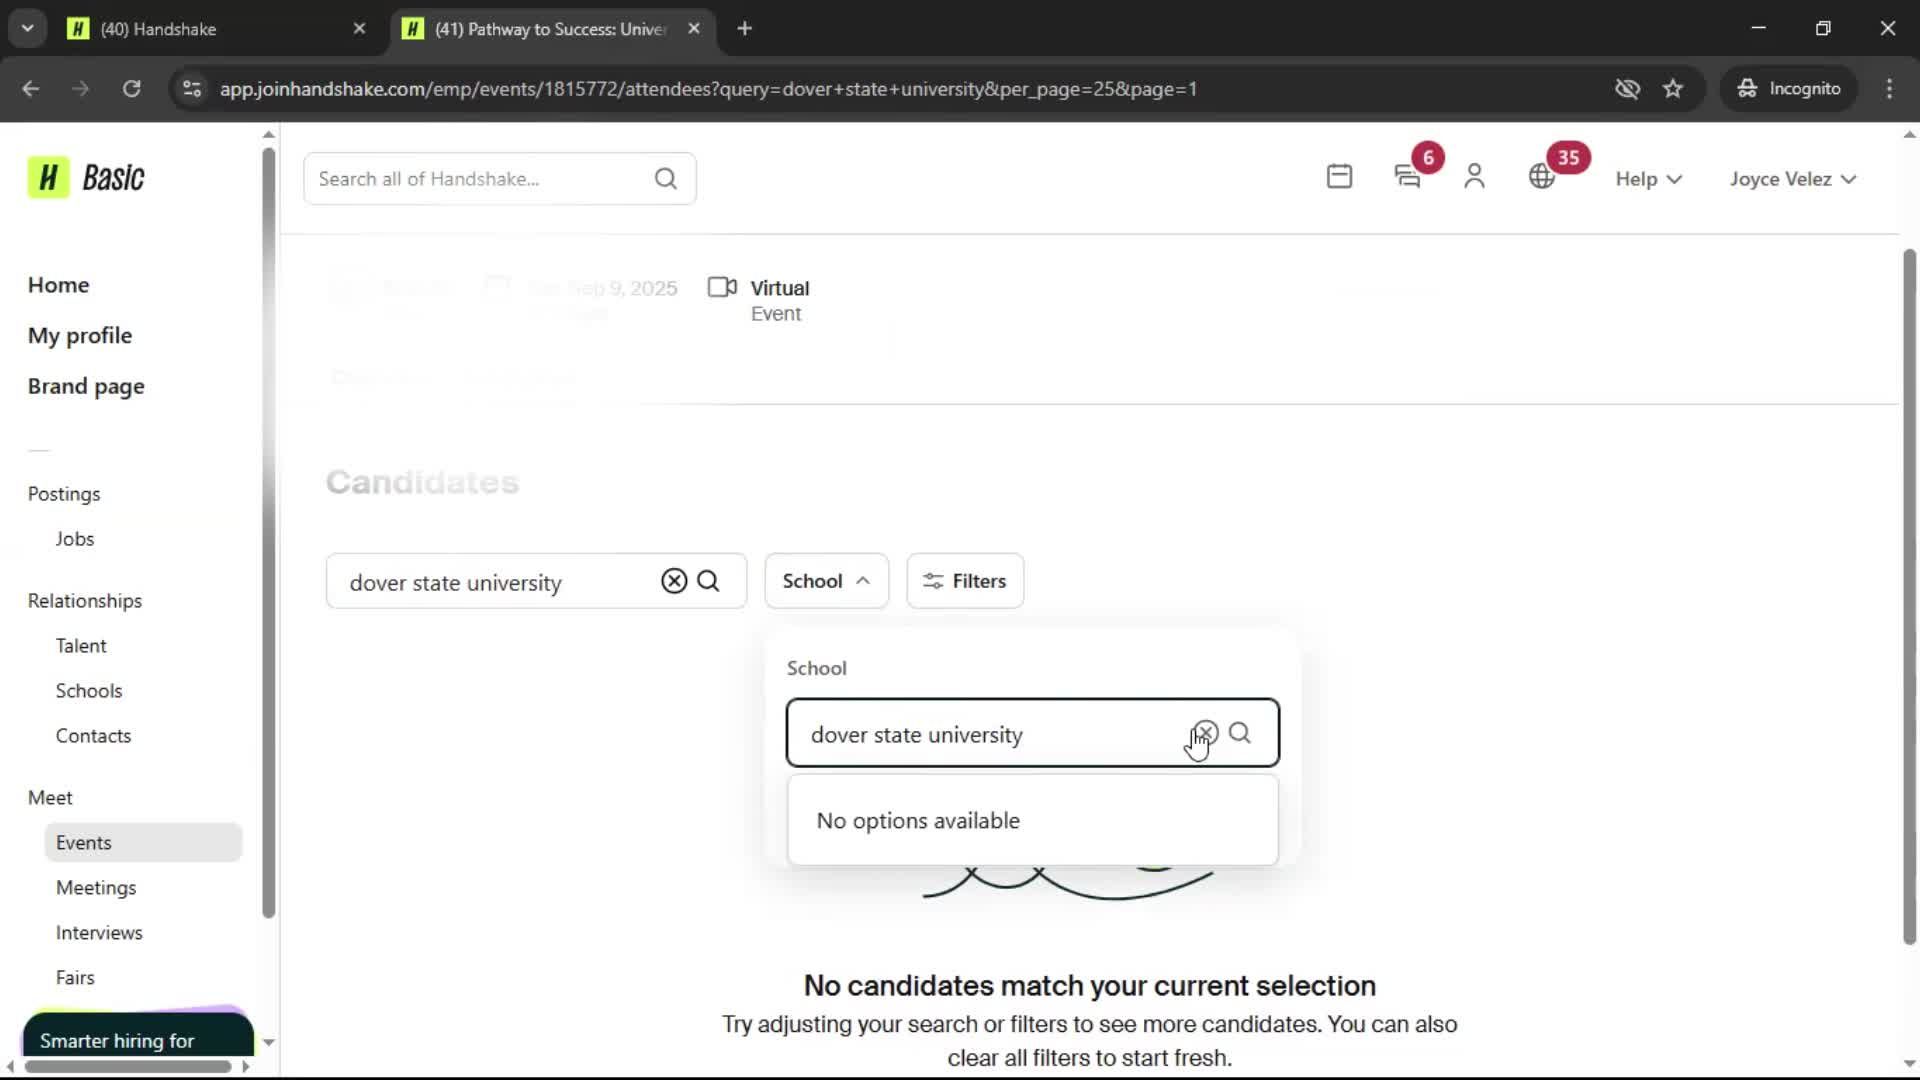Click the Incognito indicator
1920x1080 pixels.
(1789, 89)
